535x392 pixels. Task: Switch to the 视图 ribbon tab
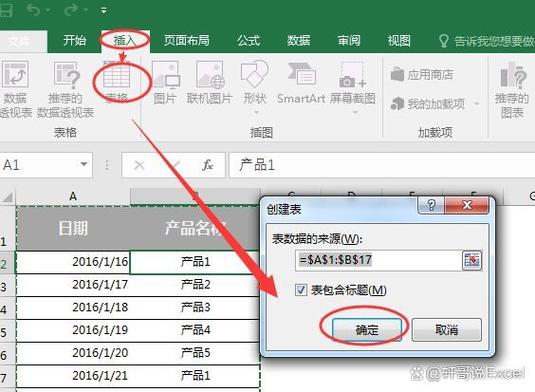[399, 41]
